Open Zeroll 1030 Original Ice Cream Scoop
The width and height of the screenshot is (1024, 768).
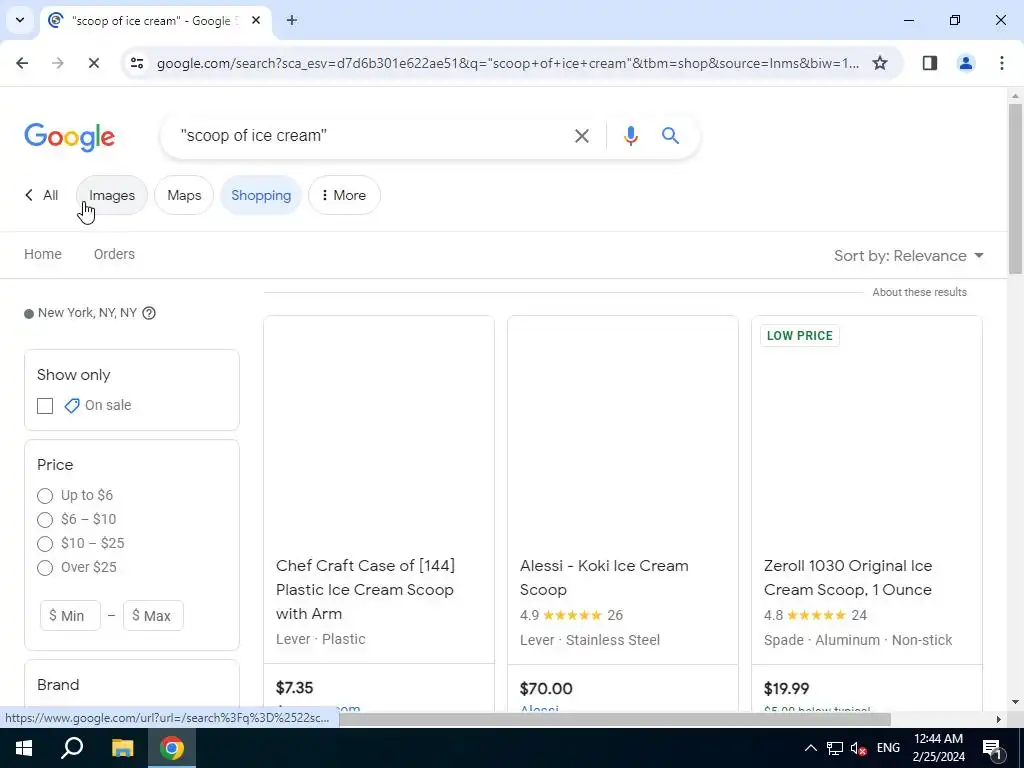[x=848, y=577]
